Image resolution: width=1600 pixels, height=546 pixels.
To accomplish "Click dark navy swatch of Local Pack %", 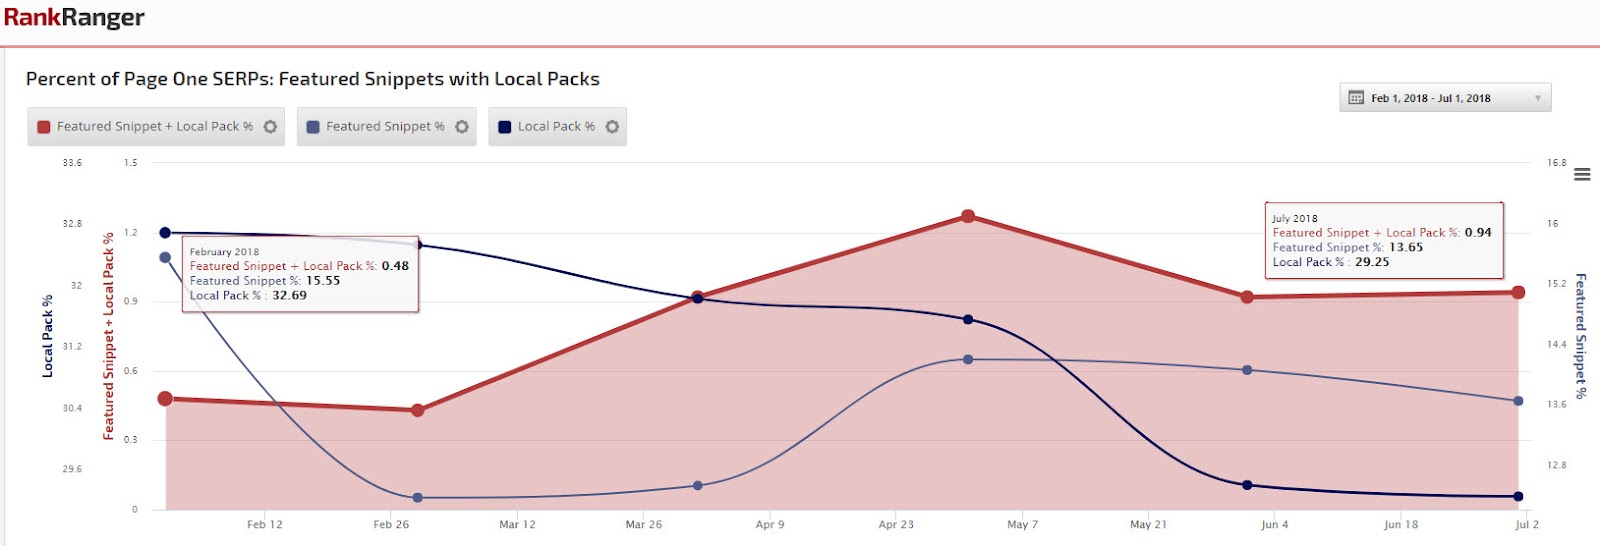I will [x=505, y=127].
